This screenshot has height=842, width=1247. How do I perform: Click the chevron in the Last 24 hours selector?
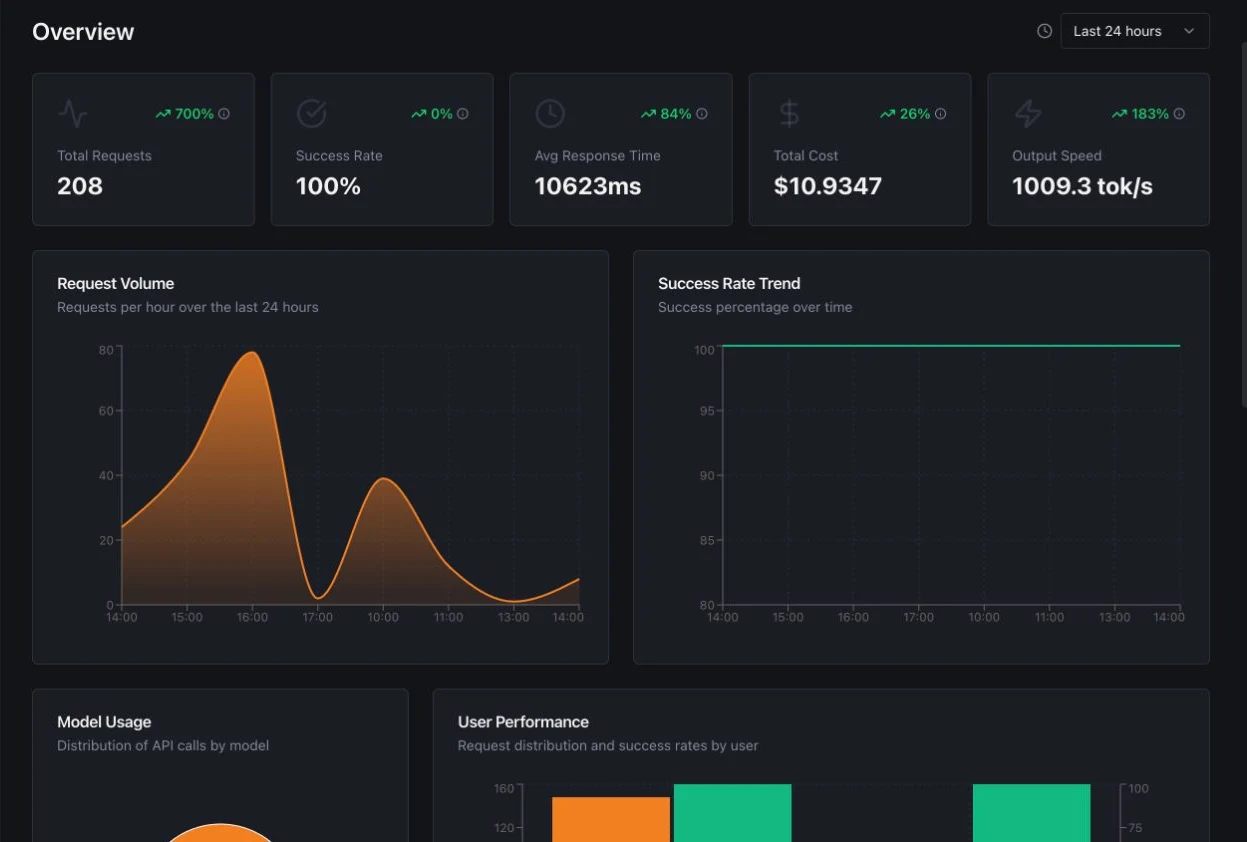pyautogui.click(x=1189, y=31)
